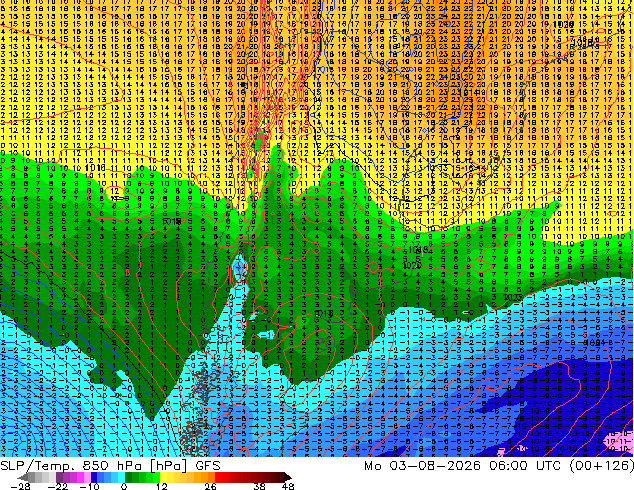Click the '48' legend label
634x490 pixels.
pos(287,486)
